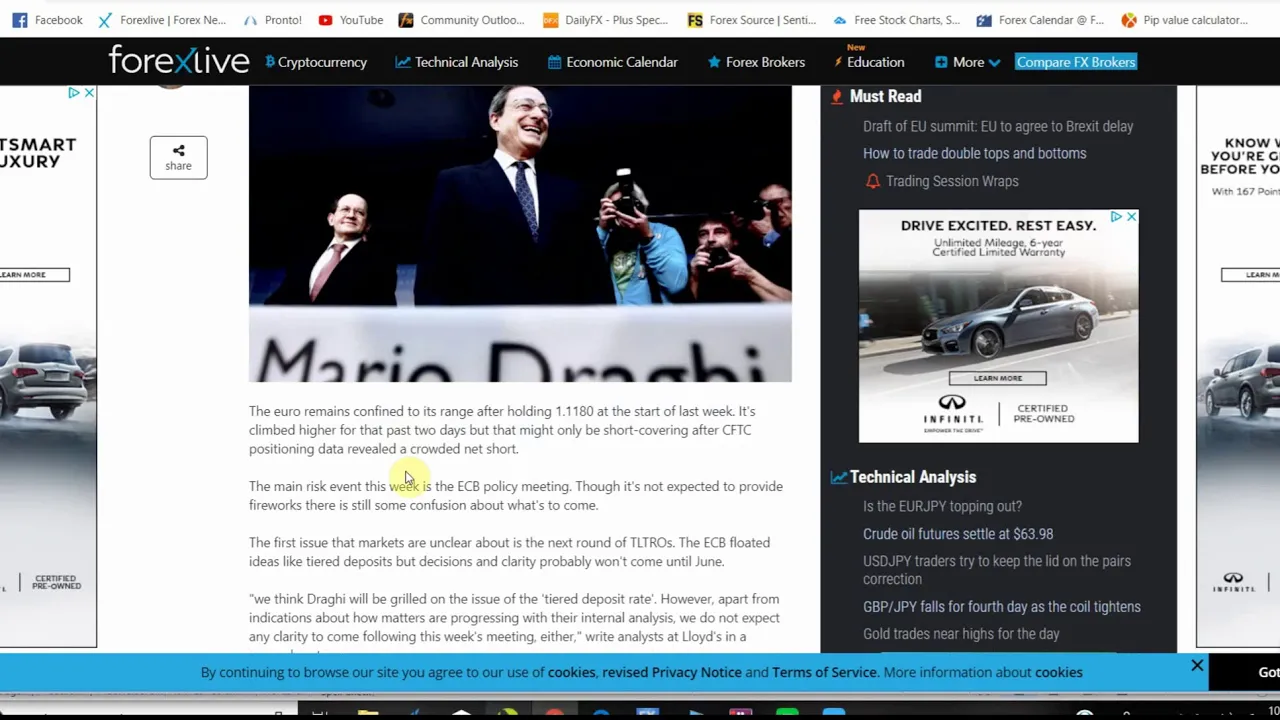Click the Mario Draghi article photo
This screenshot has height=720, width=1280.
[x=520, y=233]
